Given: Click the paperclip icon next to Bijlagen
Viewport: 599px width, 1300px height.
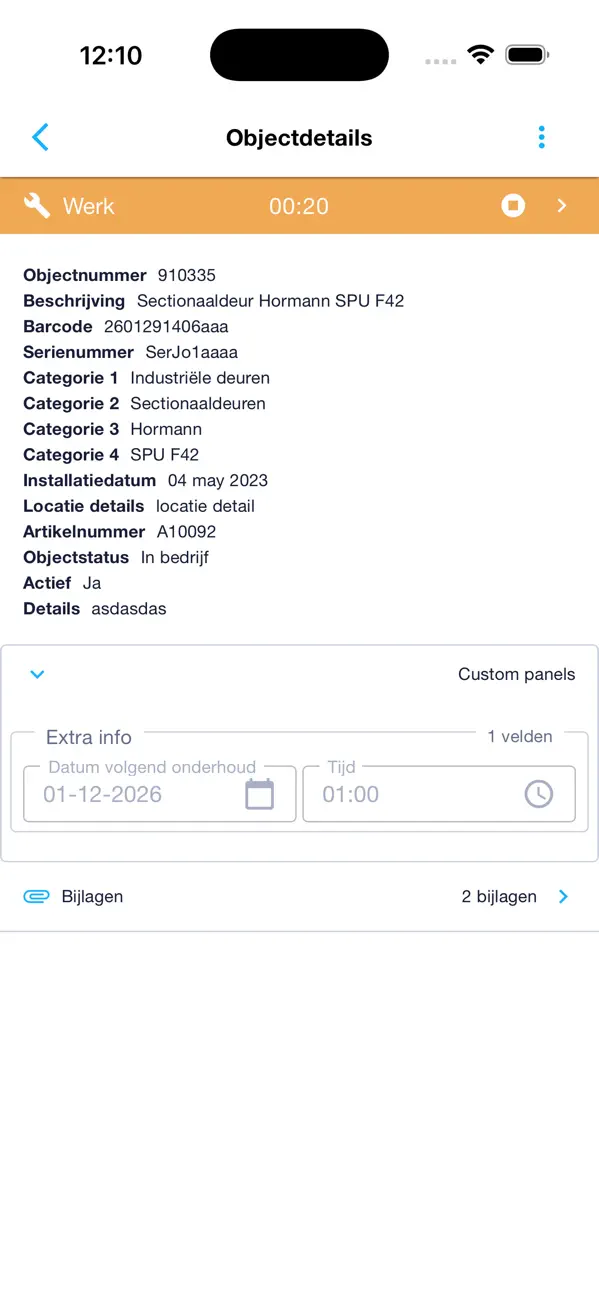Looking at the screenshot, I should click(36, 896).
